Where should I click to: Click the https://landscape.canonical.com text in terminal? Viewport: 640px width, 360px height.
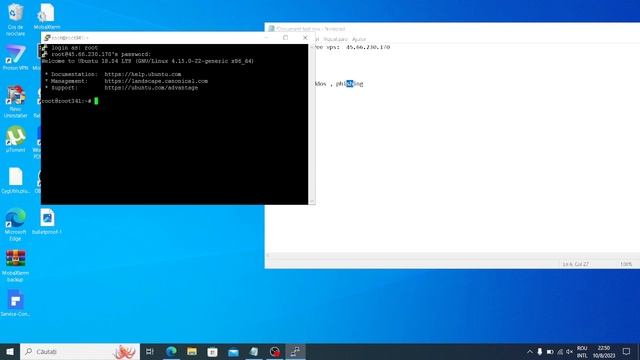coord(156,81)
